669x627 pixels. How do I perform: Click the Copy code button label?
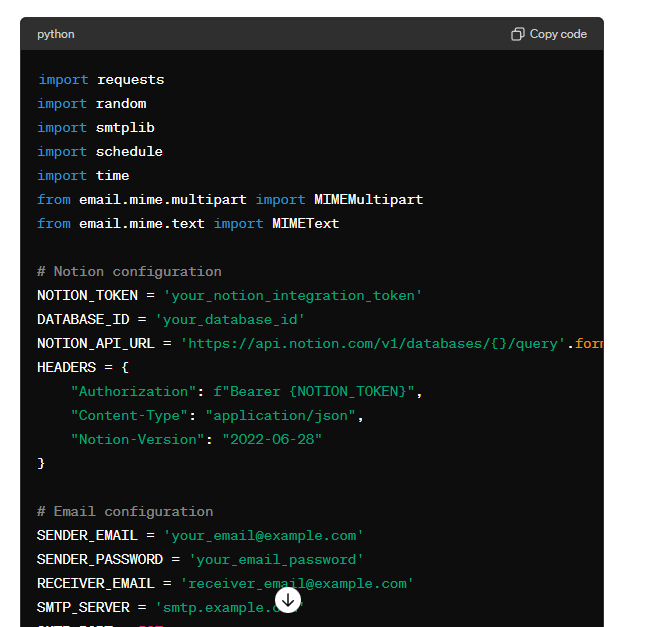point(558,34)
